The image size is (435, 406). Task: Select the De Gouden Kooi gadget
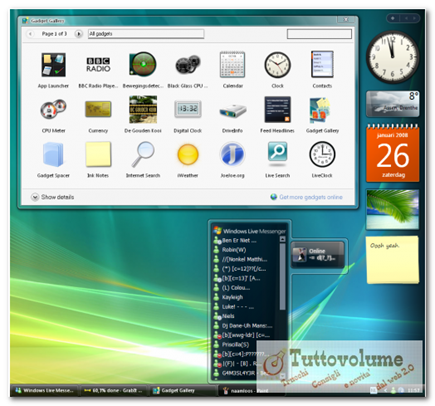click(x=143, y=109)
